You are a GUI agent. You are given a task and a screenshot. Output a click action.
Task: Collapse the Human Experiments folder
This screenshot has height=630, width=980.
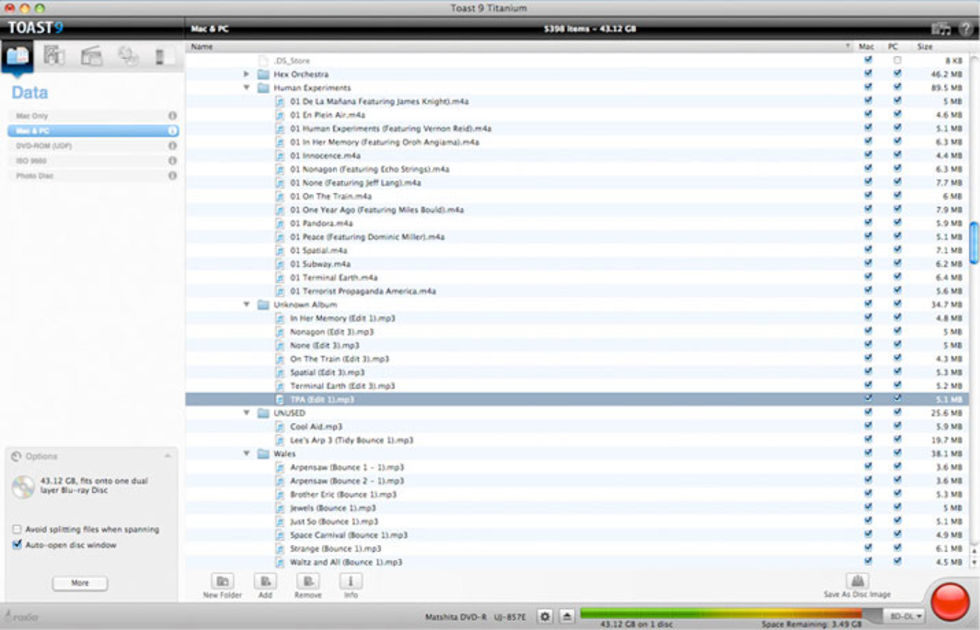(x=247, y=88)
